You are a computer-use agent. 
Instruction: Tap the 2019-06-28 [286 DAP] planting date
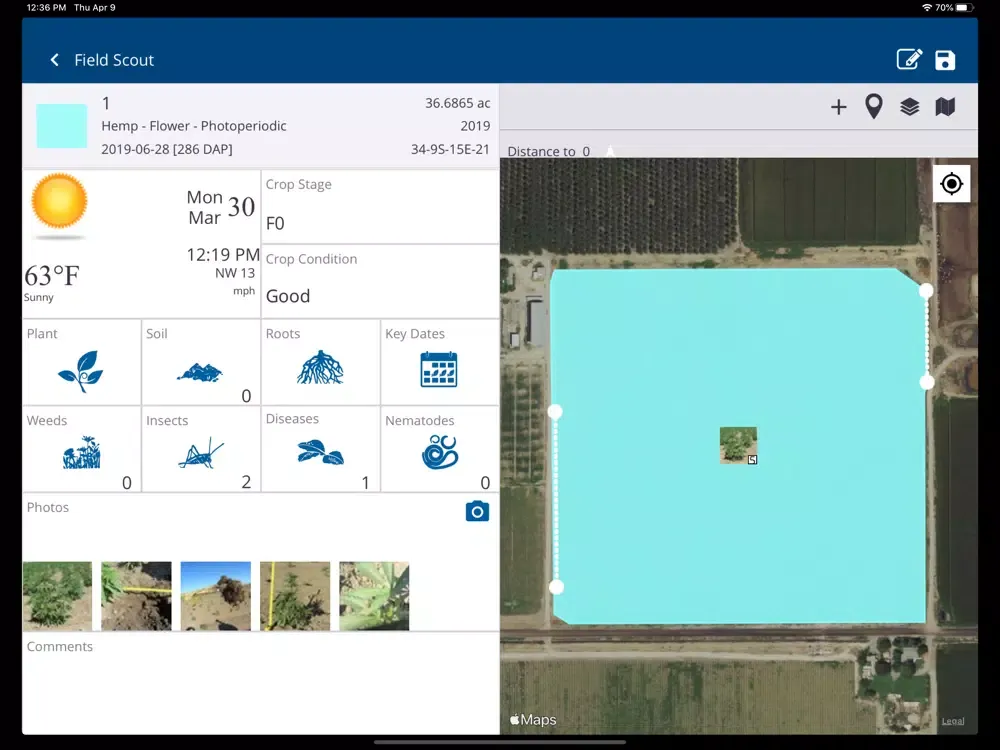coord(167,149)
